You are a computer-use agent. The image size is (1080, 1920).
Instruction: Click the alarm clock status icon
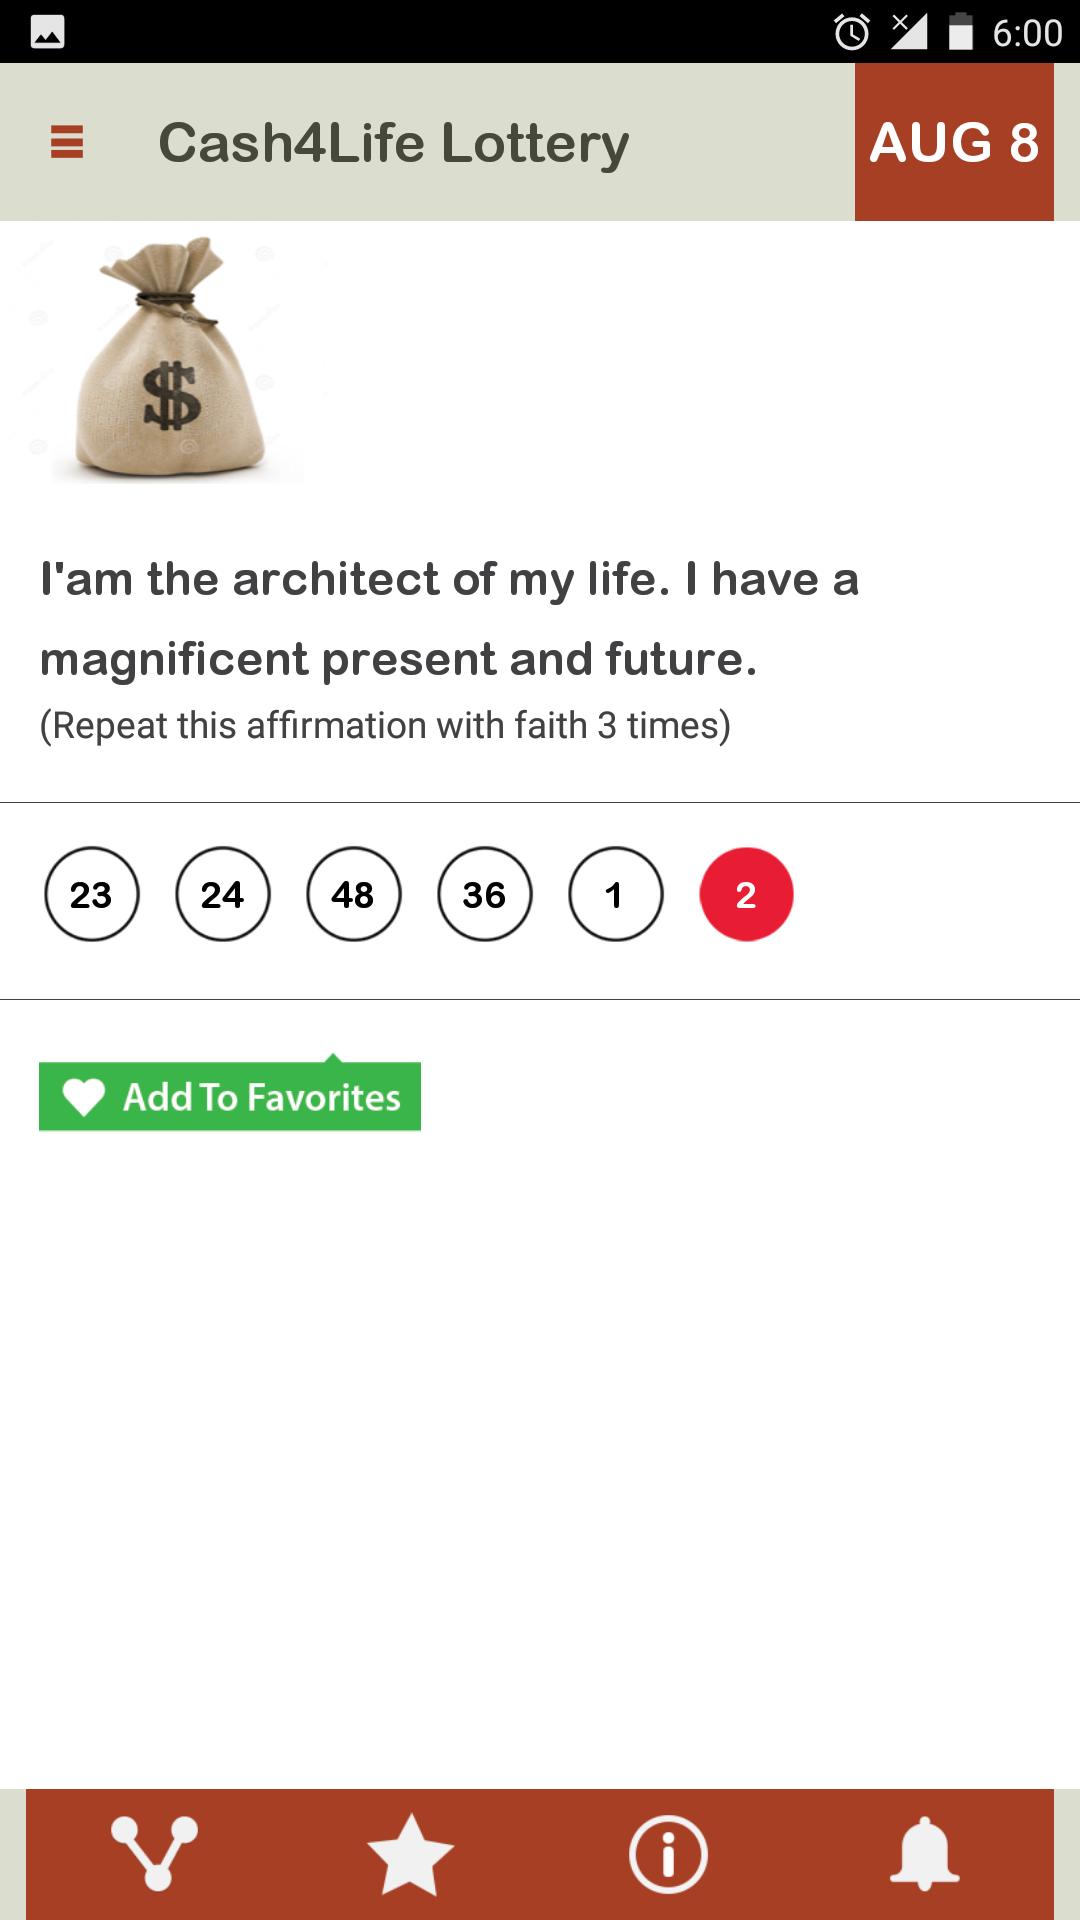point(852,32)
